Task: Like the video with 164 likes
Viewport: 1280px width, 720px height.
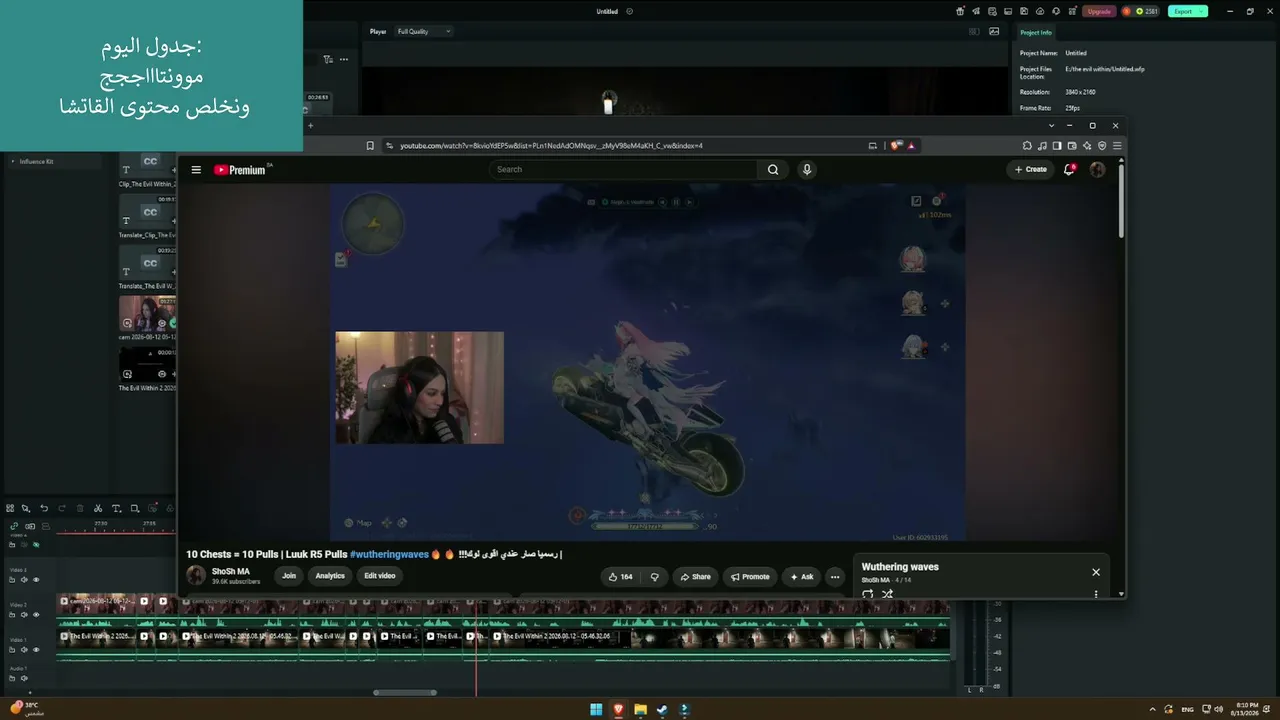Action: tap(621, 577)
